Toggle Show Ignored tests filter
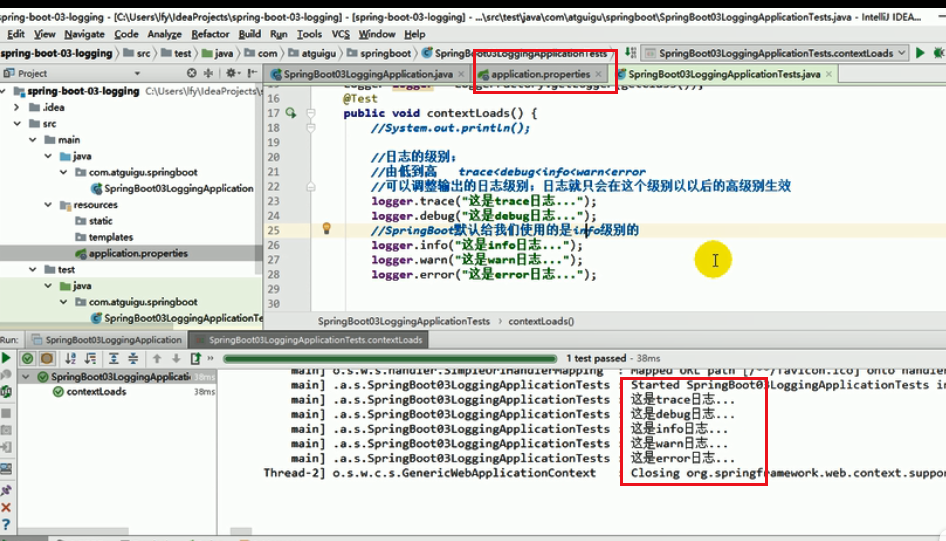 point(46,358)
